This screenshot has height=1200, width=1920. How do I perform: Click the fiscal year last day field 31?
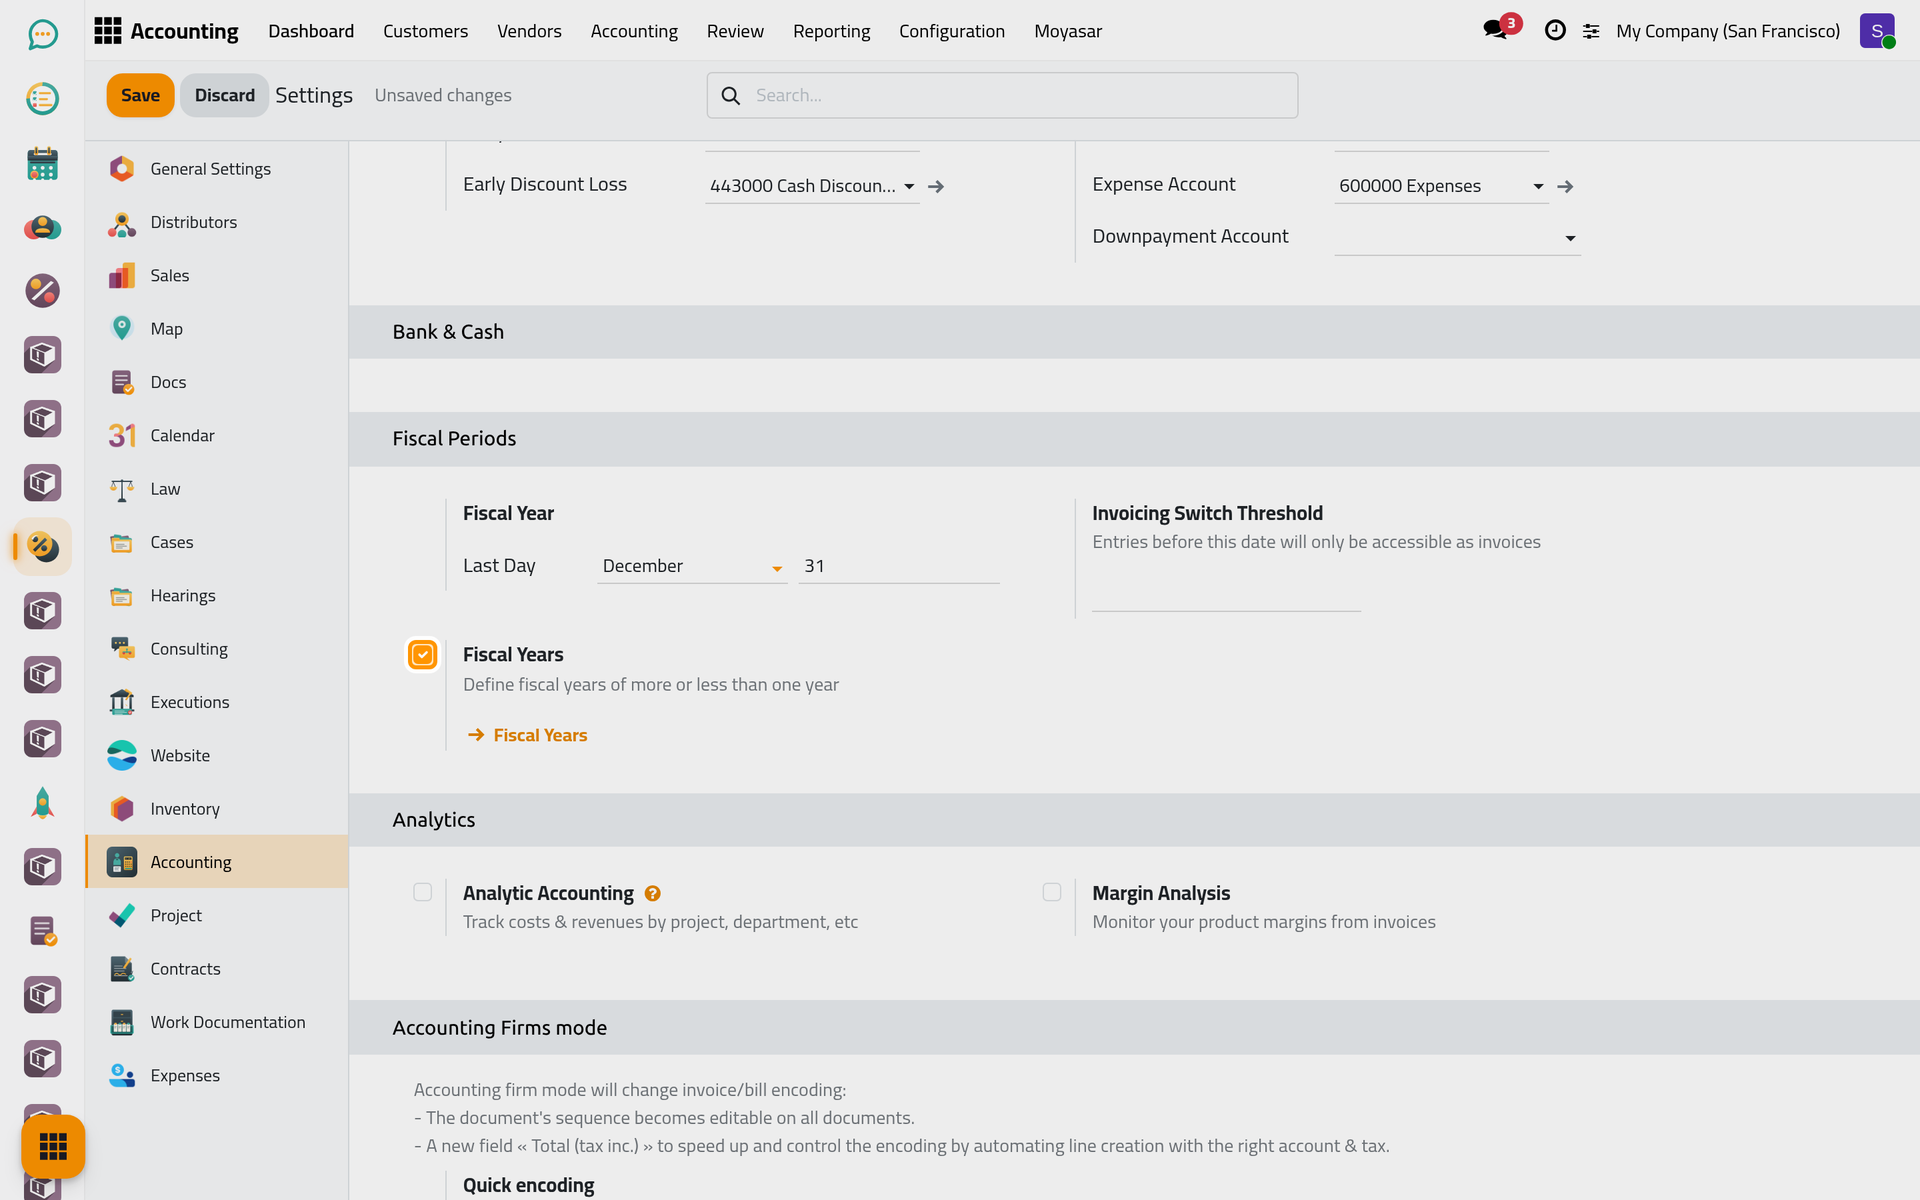[x=899, y=566]
